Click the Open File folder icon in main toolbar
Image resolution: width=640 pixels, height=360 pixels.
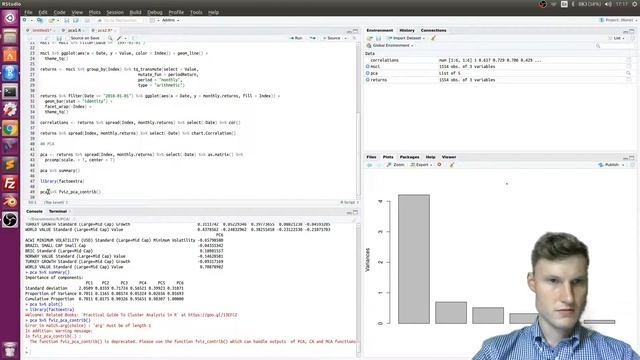point(51,20)
